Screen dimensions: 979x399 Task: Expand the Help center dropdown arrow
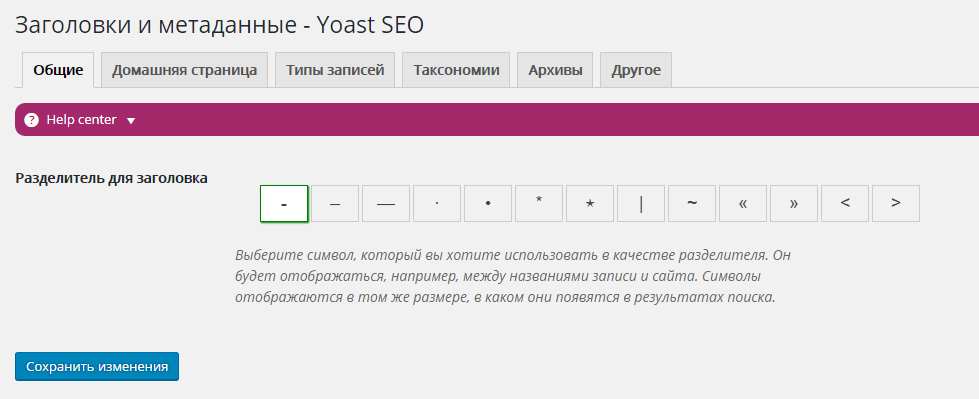tap(131, 121)
